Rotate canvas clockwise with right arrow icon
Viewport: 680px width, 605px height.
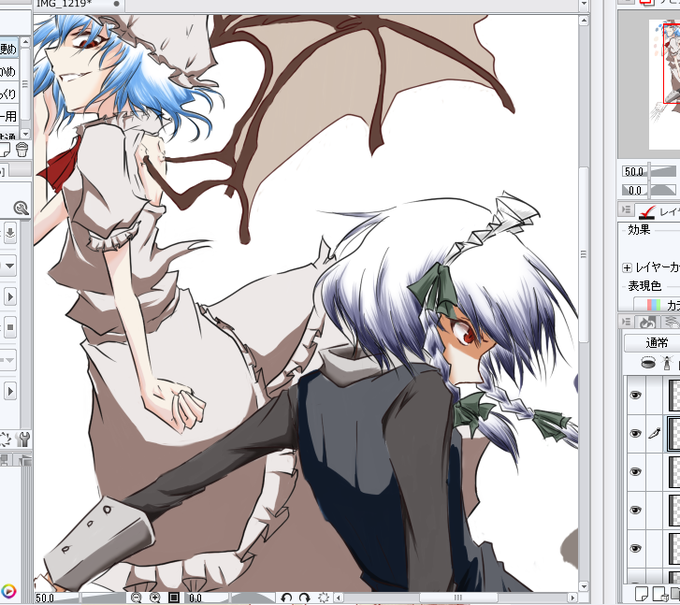[304, 598]
